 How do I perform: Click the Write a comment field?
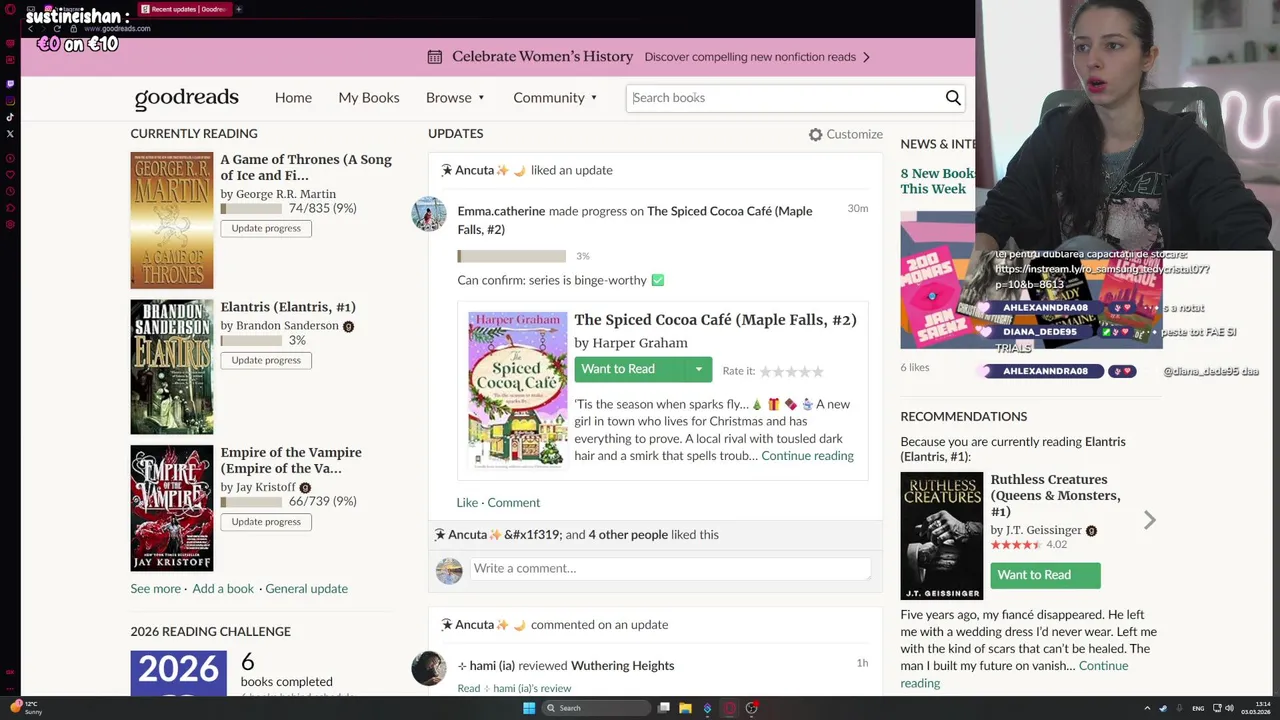point(670,568)
